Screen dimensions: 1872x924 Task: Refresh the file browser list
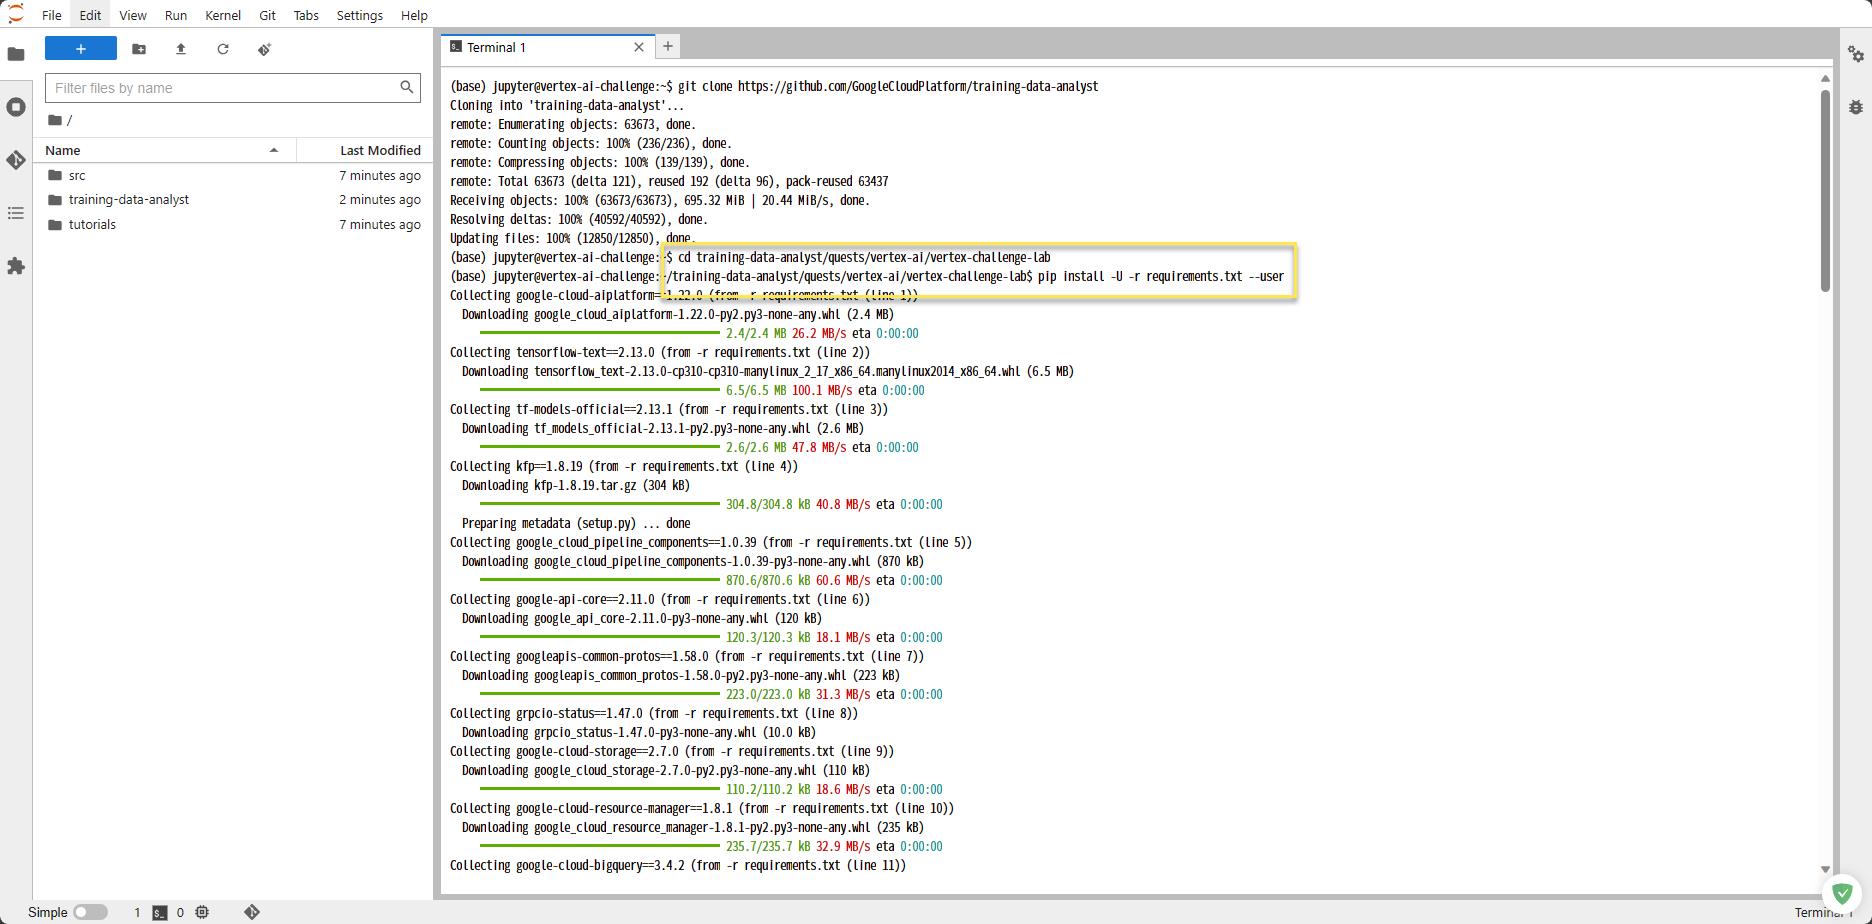point(223,49)
